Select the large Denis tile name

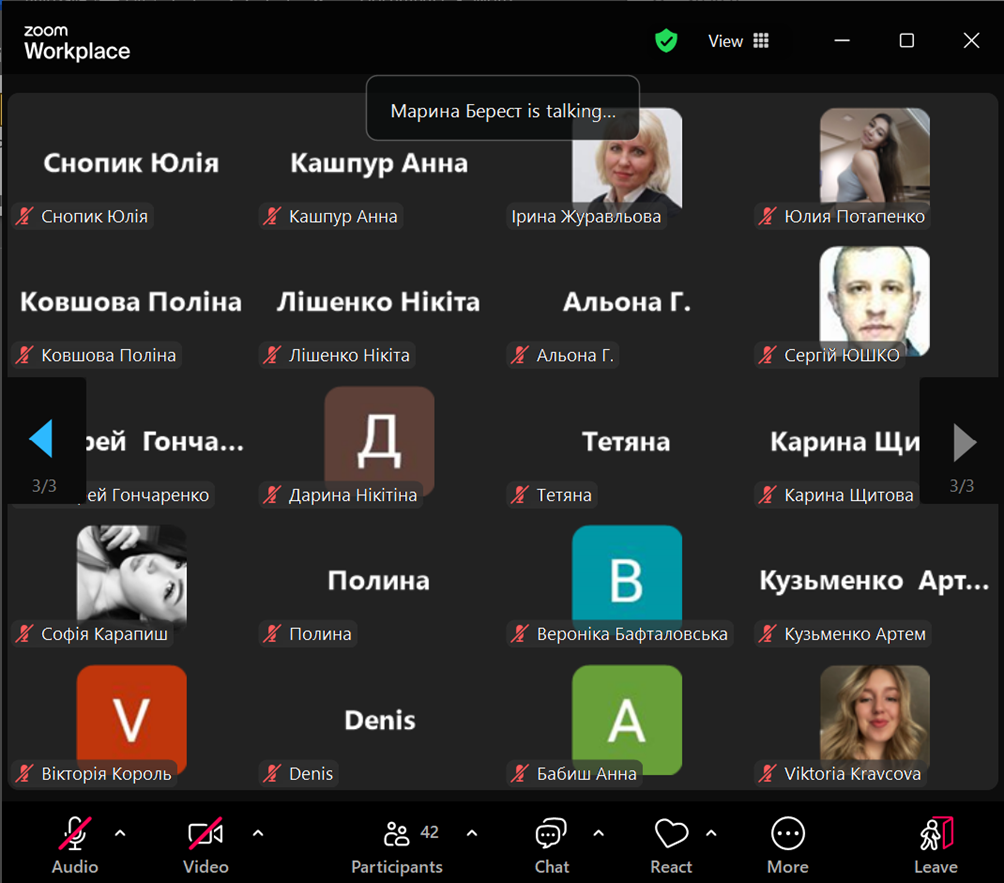(380, 720)
